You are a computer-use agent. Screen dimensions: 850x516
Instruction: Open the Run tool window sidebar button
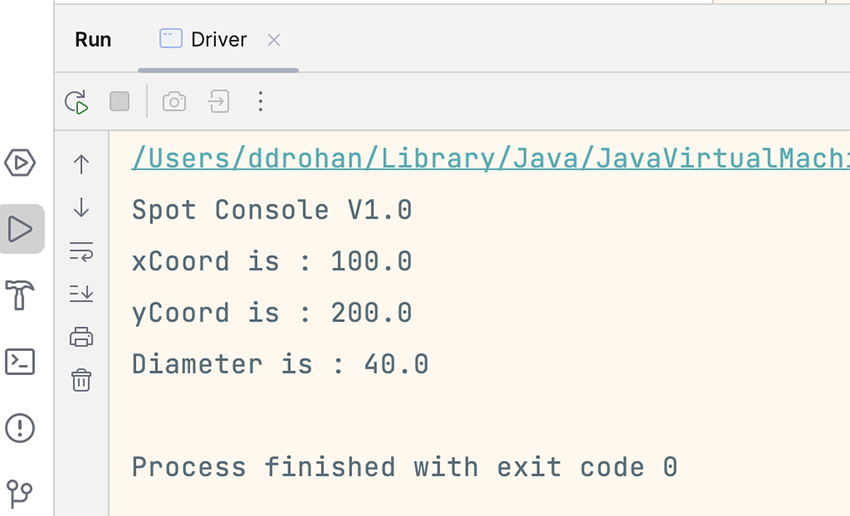click(20, 229)
